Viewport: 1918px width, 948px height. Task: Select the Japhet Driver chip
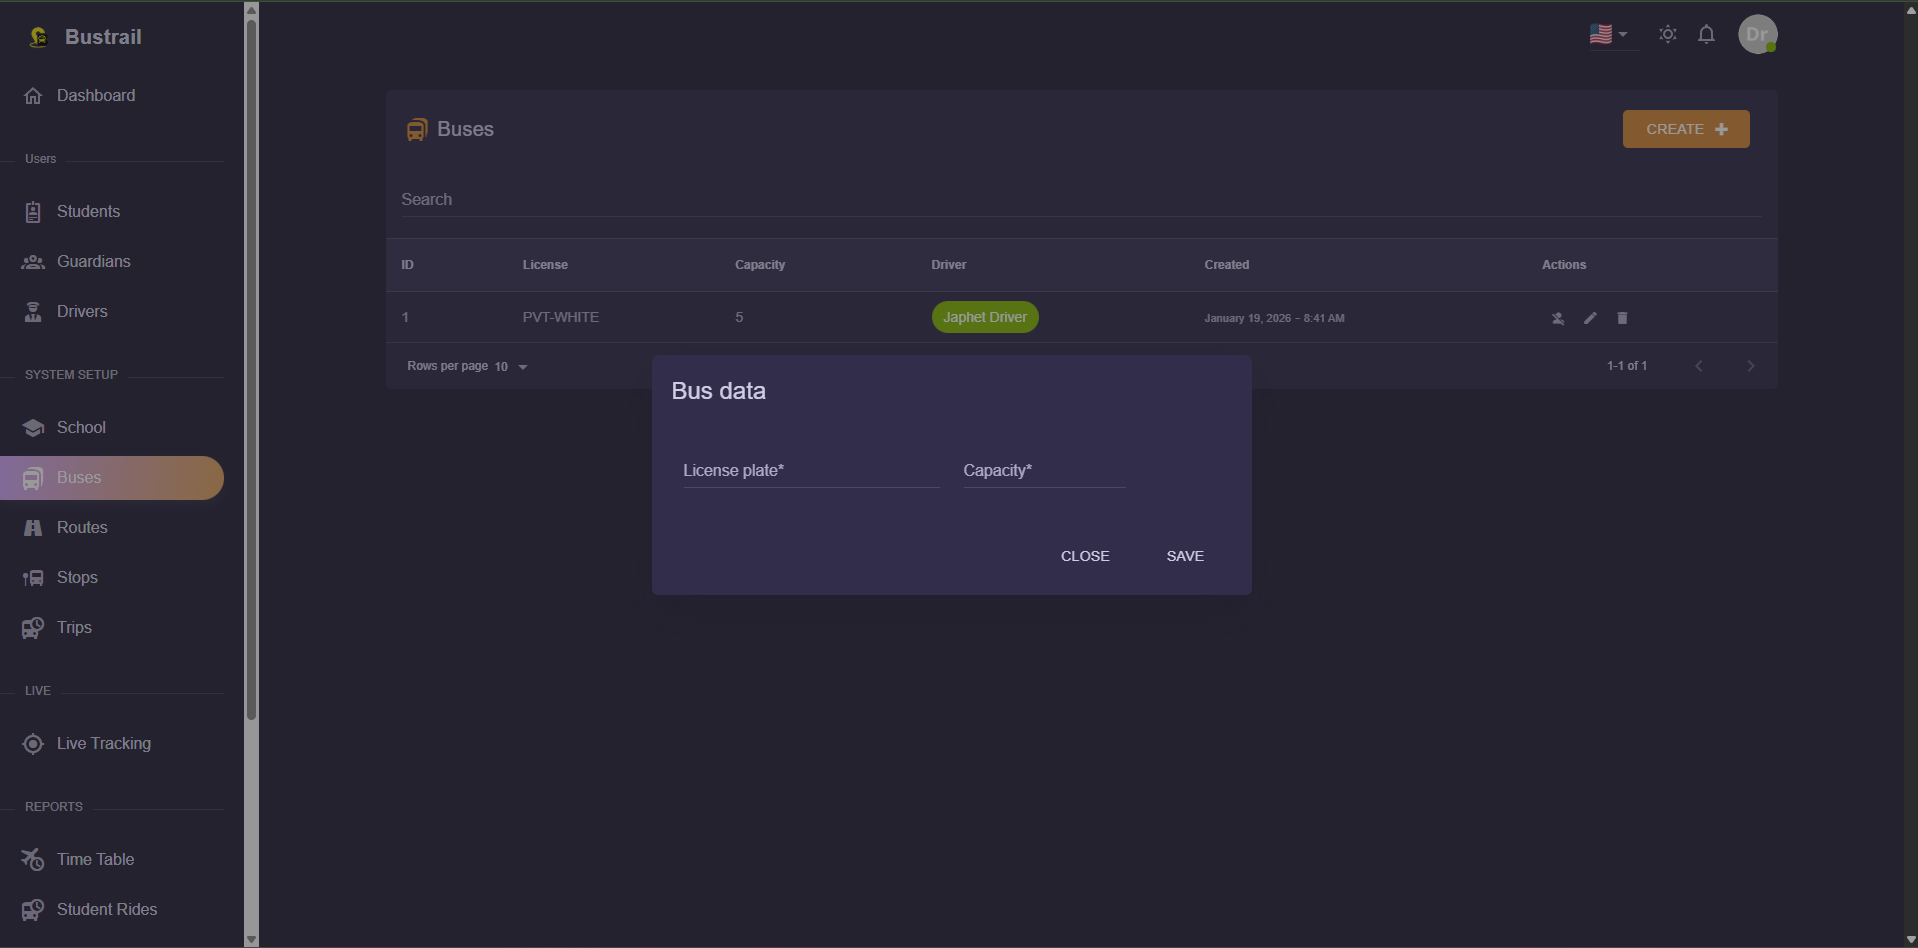[x=985, y=317]
